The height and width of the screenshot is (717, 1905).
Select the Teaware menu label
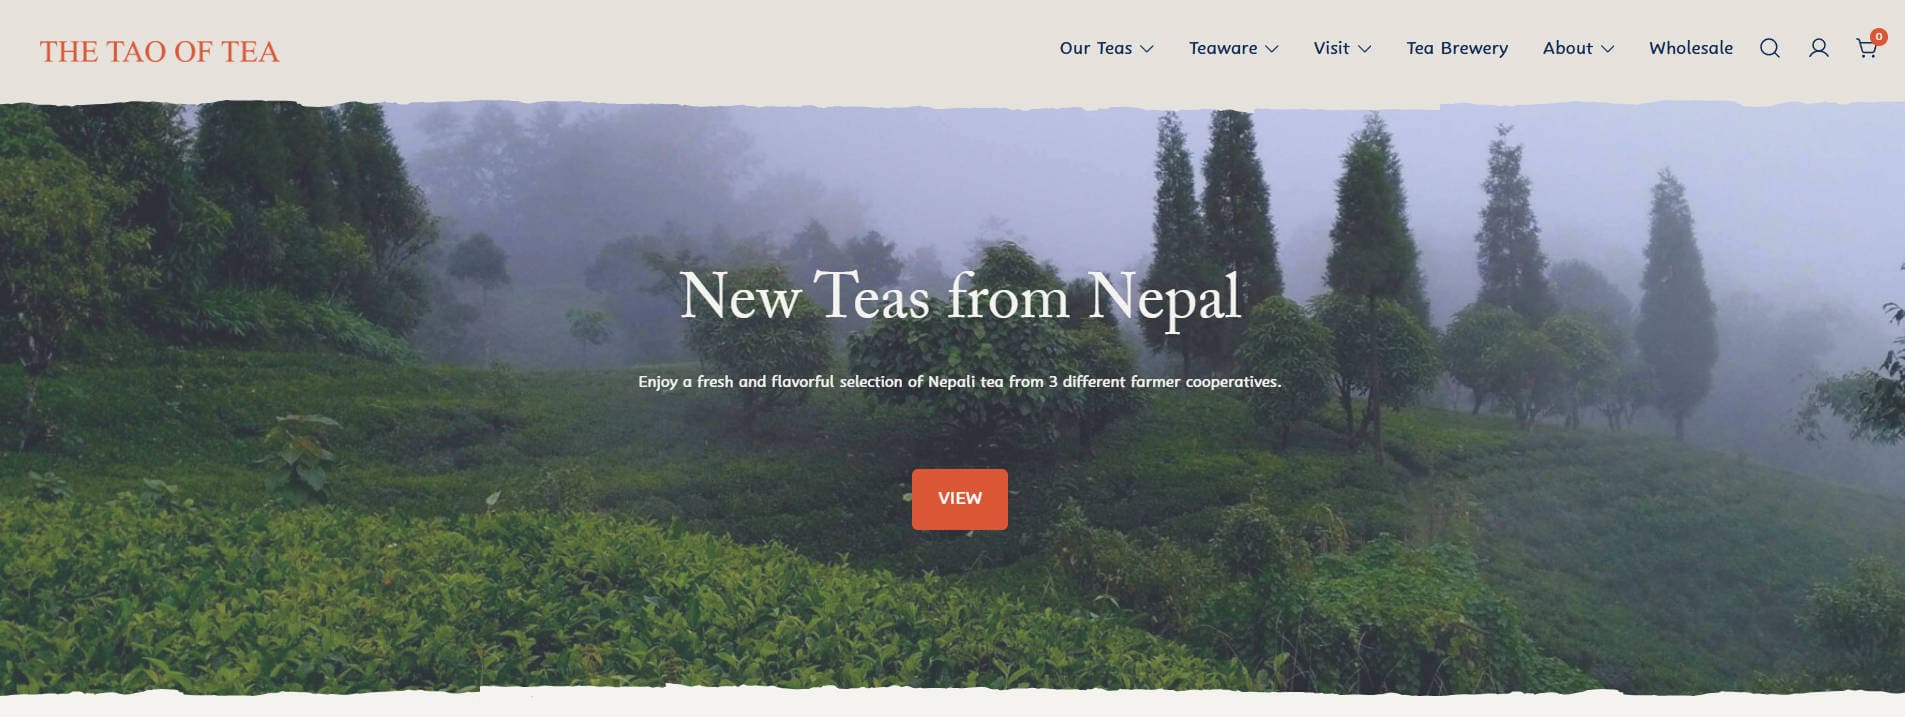point(1223,48)
